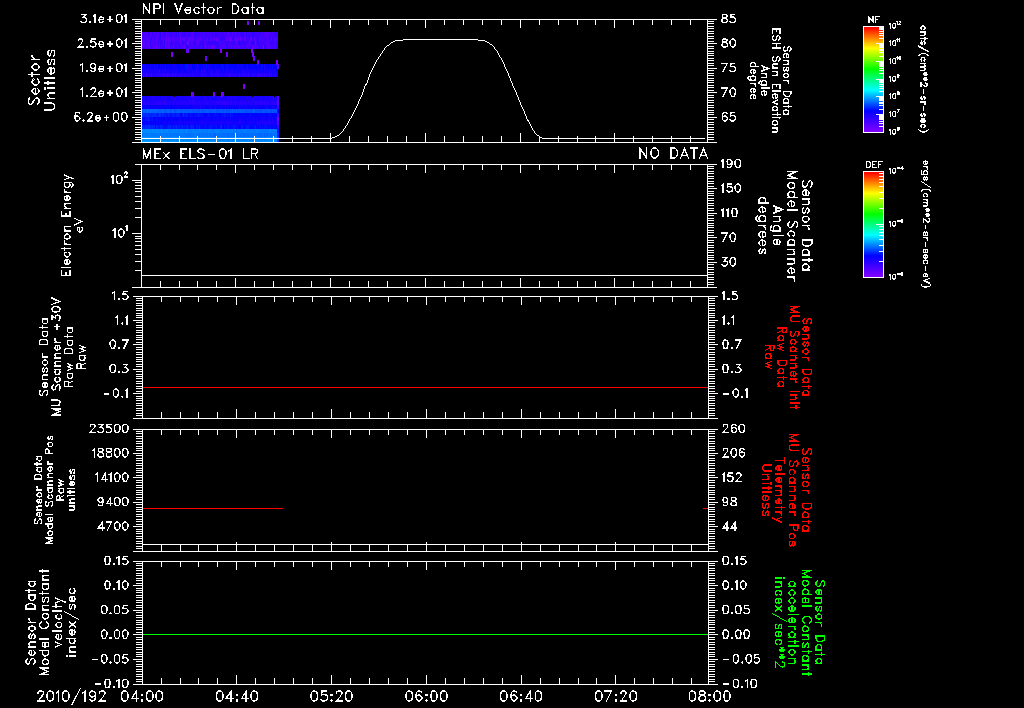Click the 'Model Scanner Pos Raw unitless' axis title
This screenshot has height=708, width=1024.
(55, 490)
